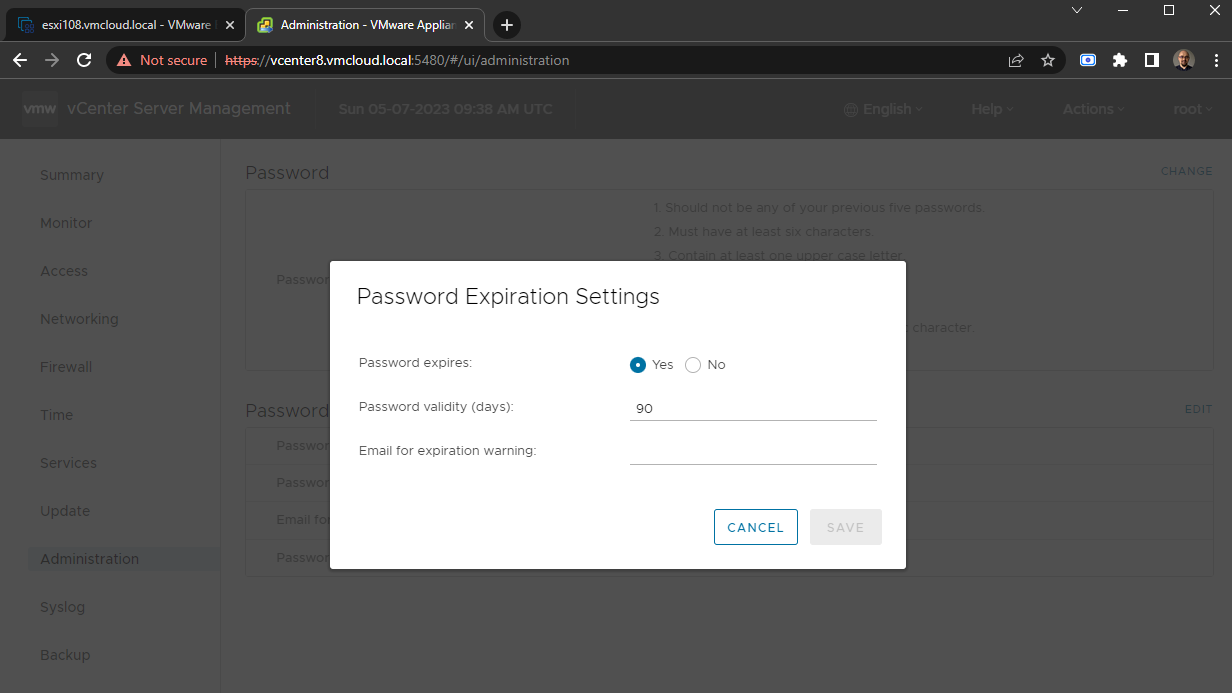Choose the No expiration radio option
This screenshot has height=693, width=1232.
coord(692,364)
